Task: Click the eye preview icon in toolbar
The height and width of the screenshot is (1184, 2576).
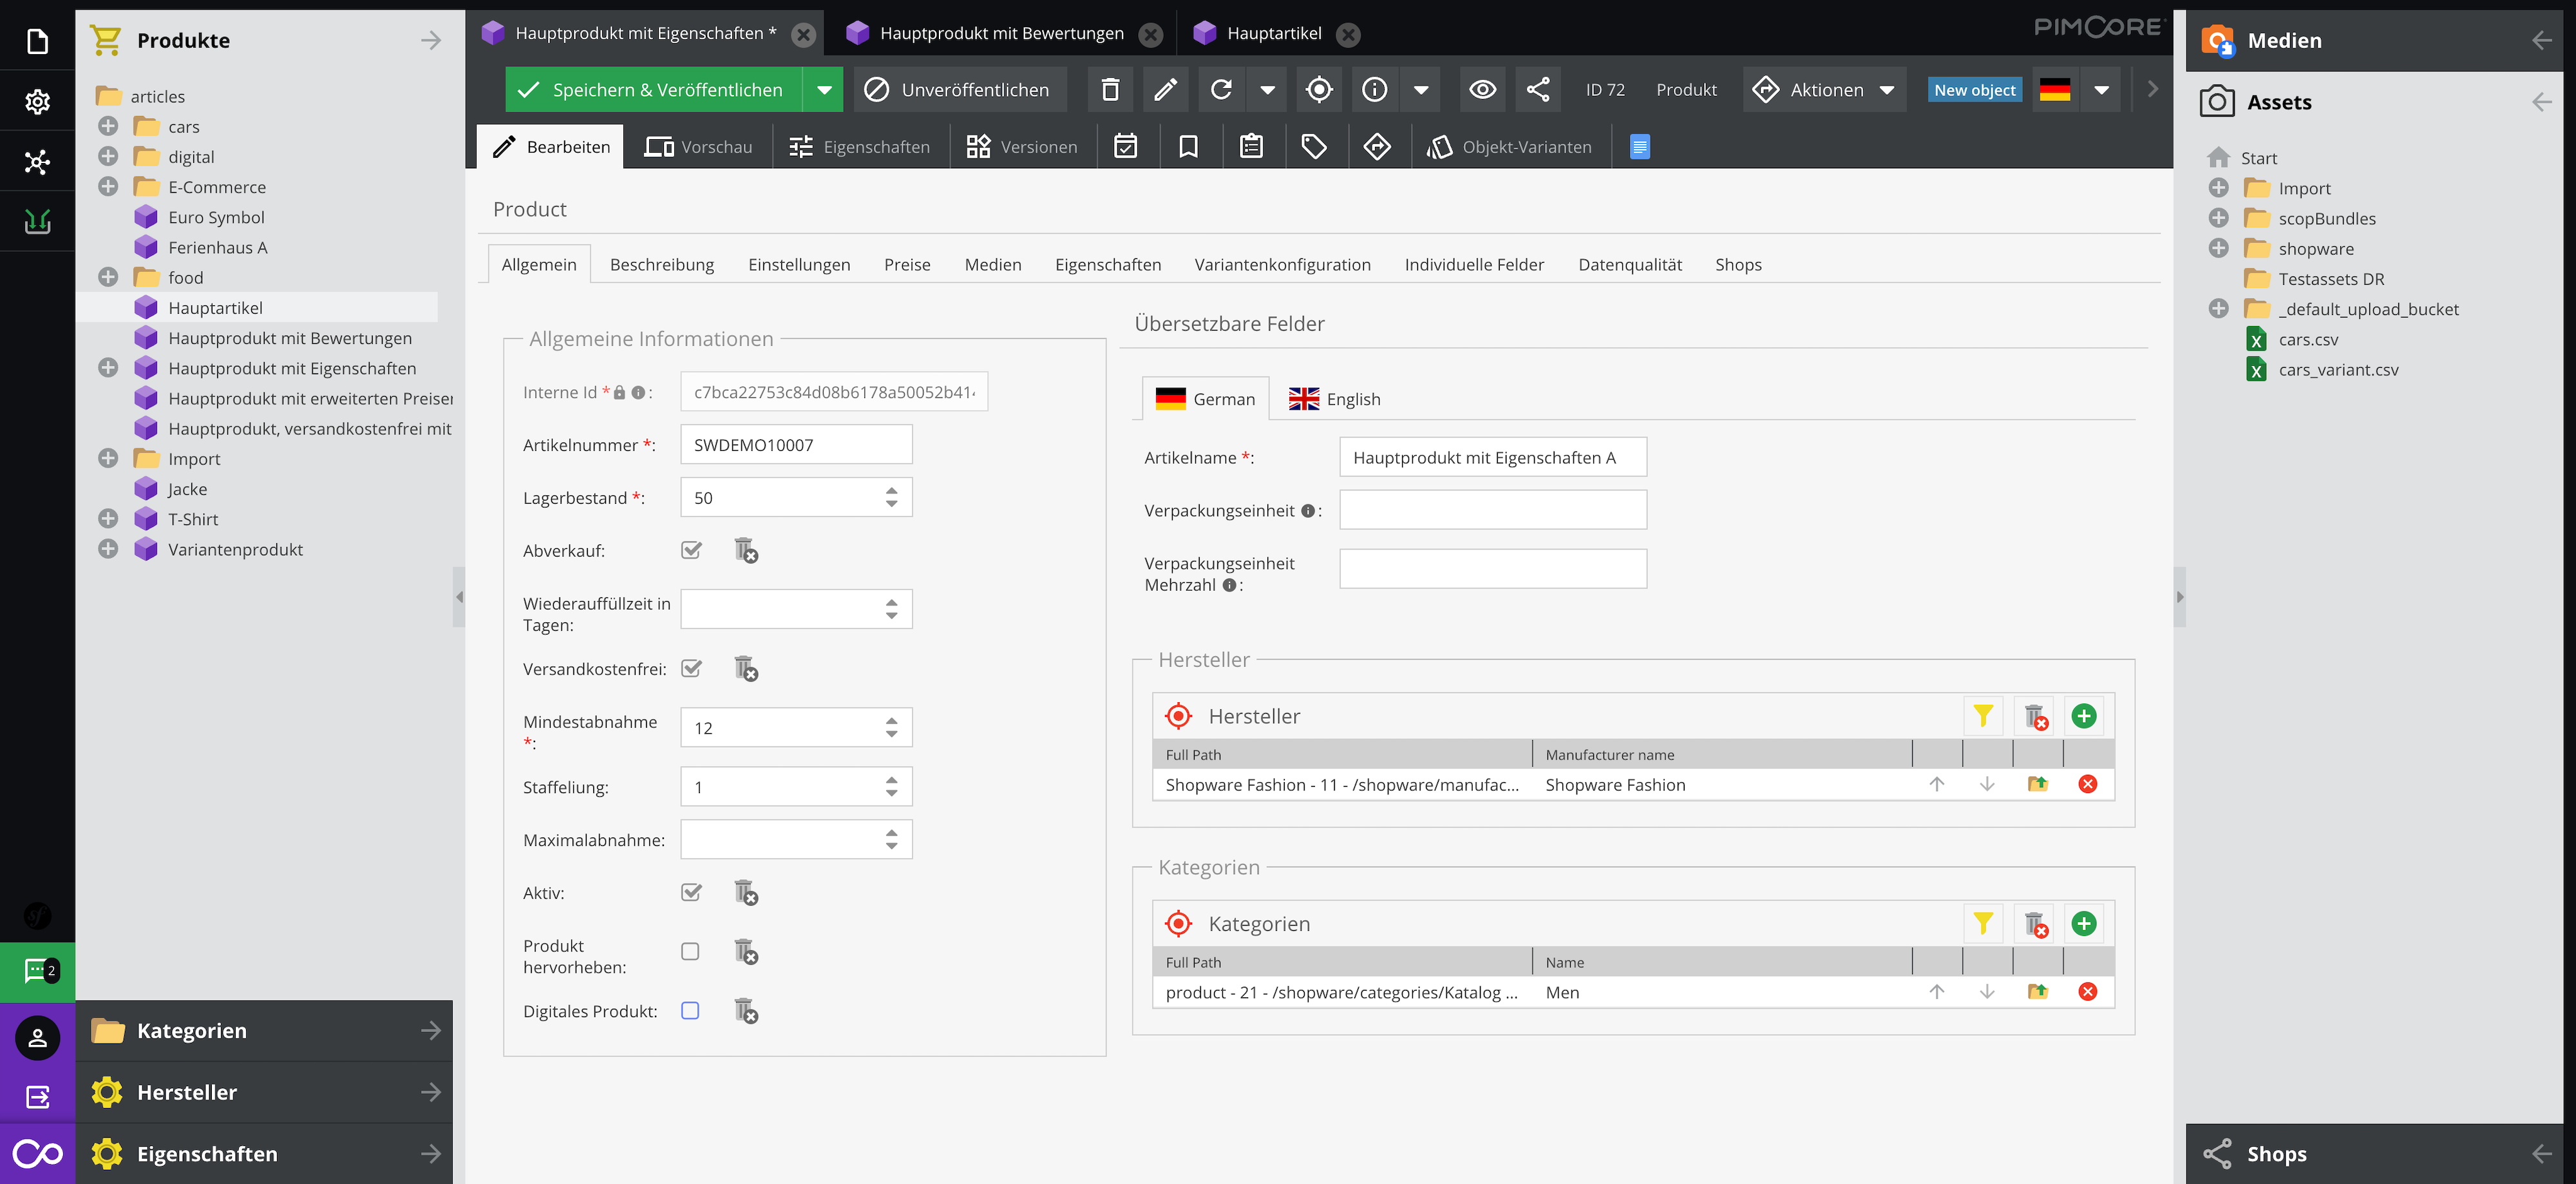Action: tap(1482, 90)
